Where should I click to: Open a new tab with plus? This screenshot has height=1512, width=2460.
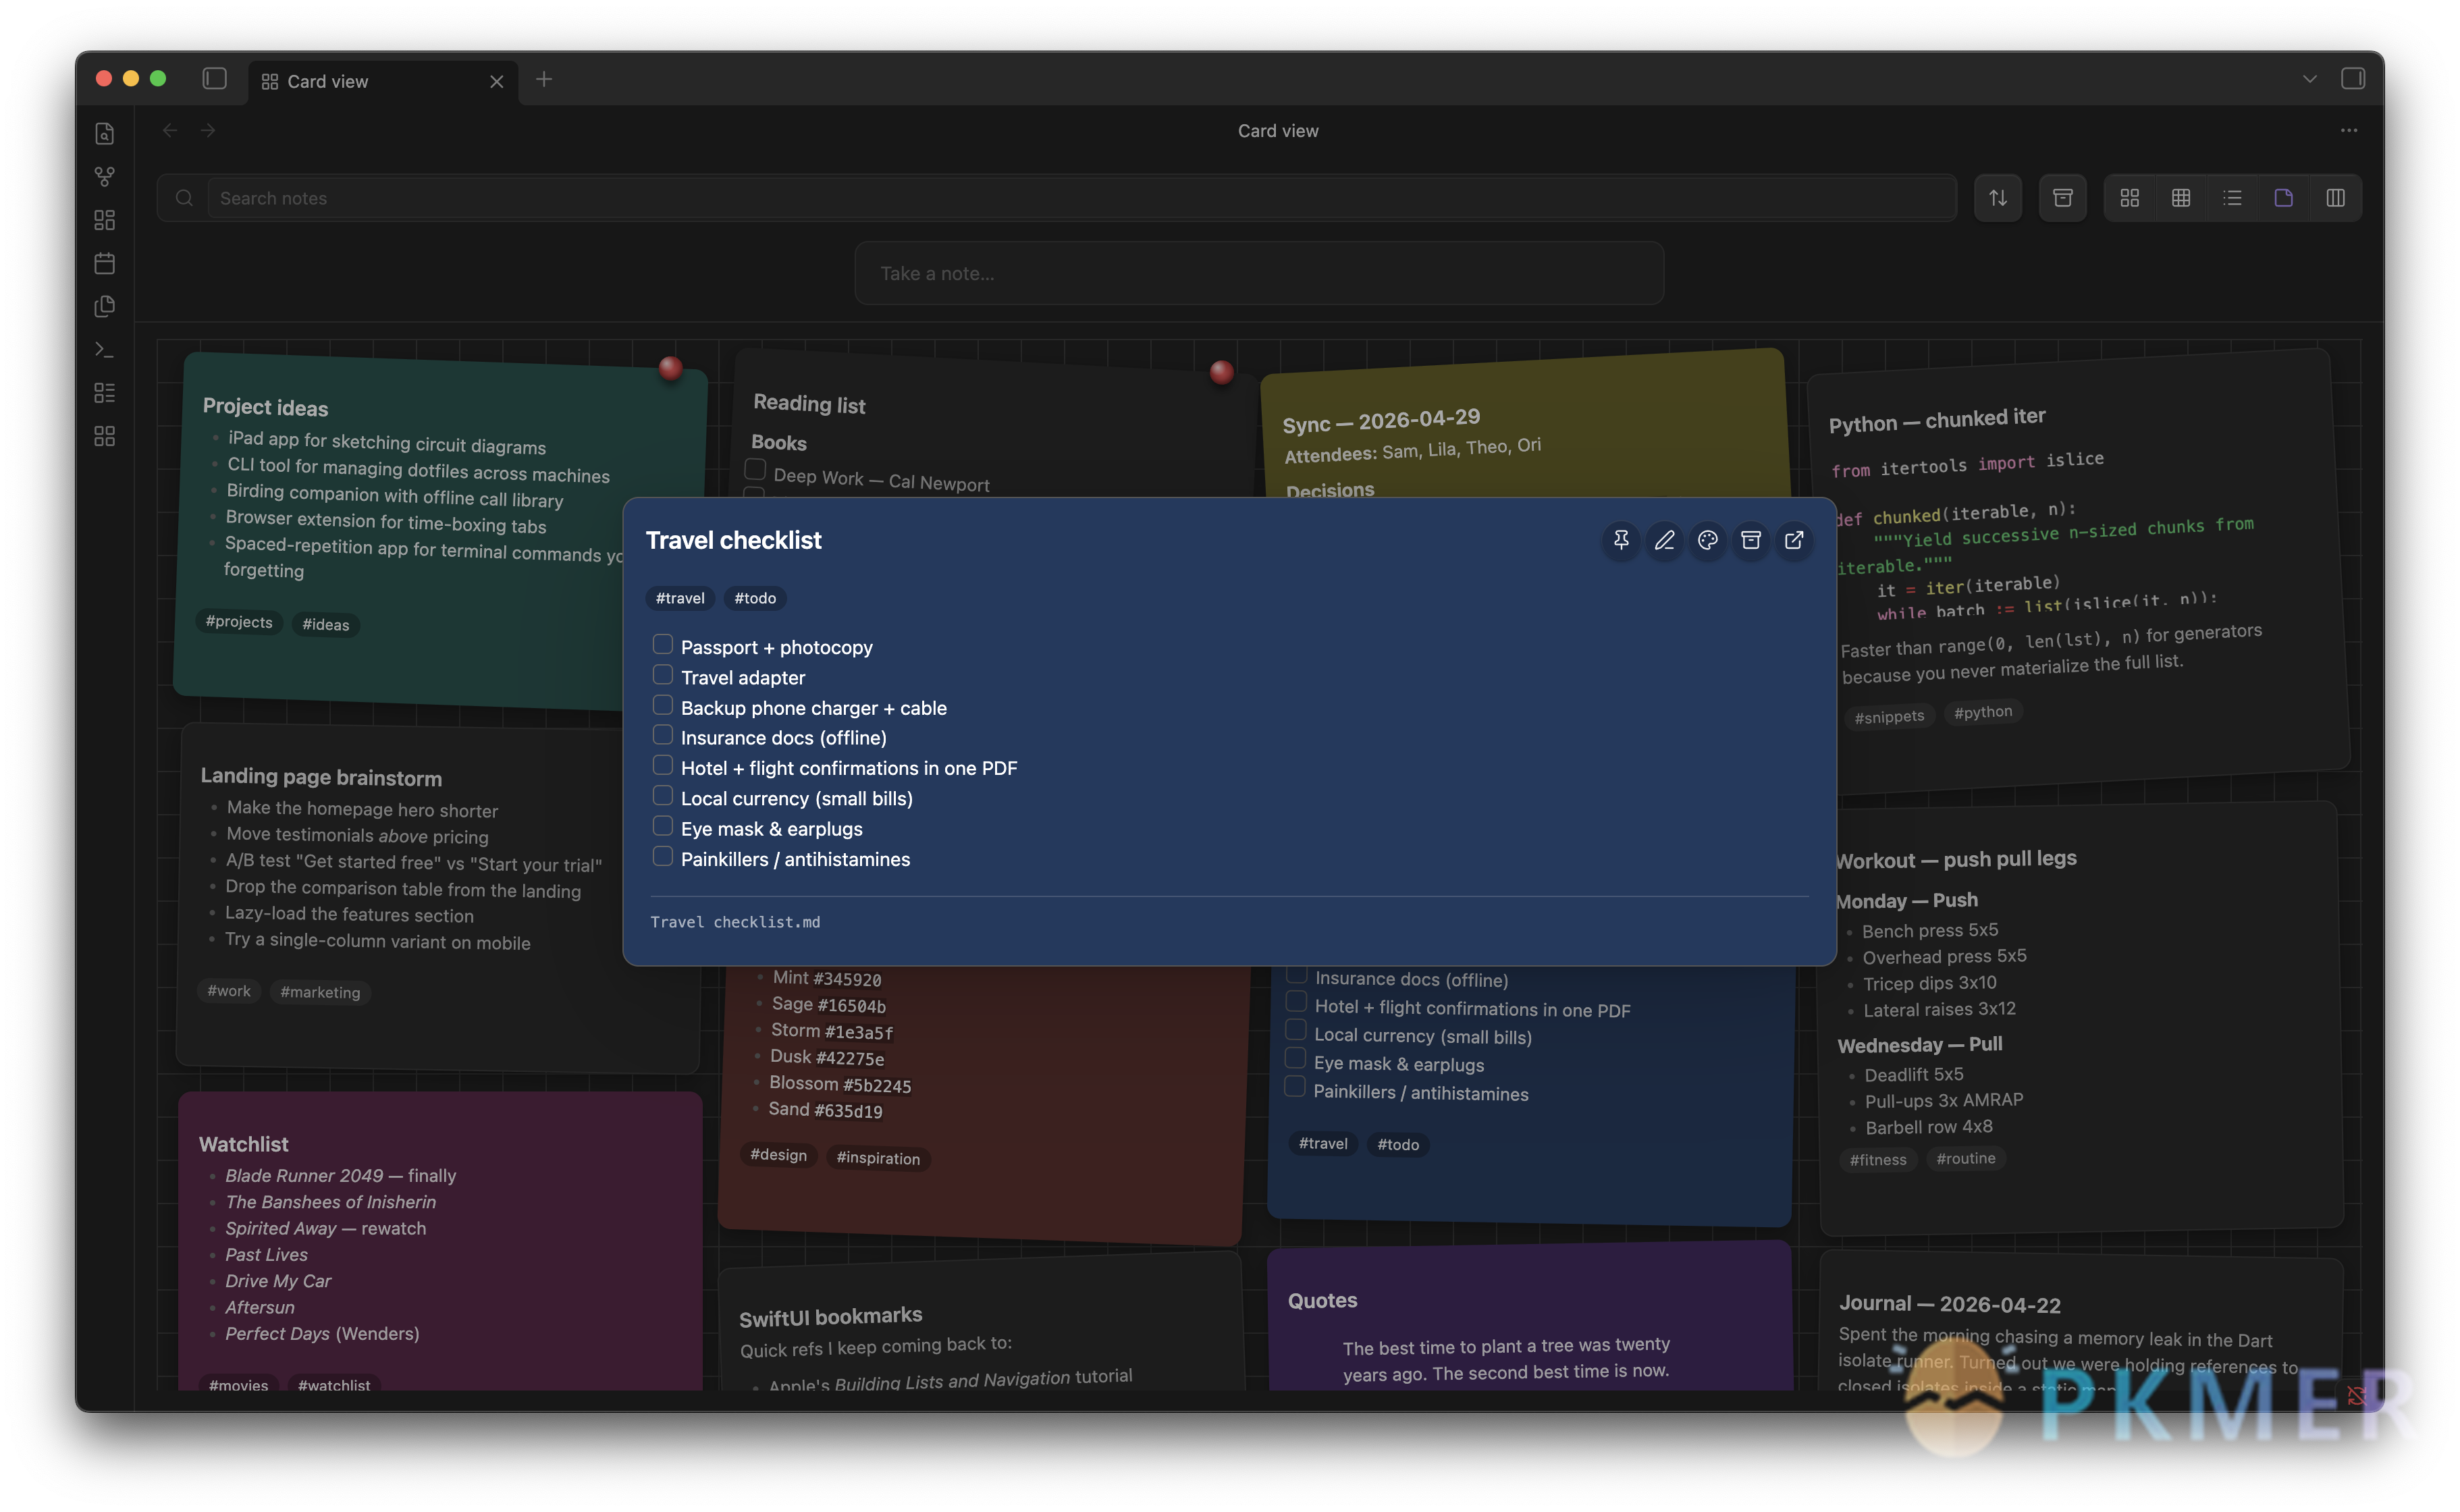point(544,79)
